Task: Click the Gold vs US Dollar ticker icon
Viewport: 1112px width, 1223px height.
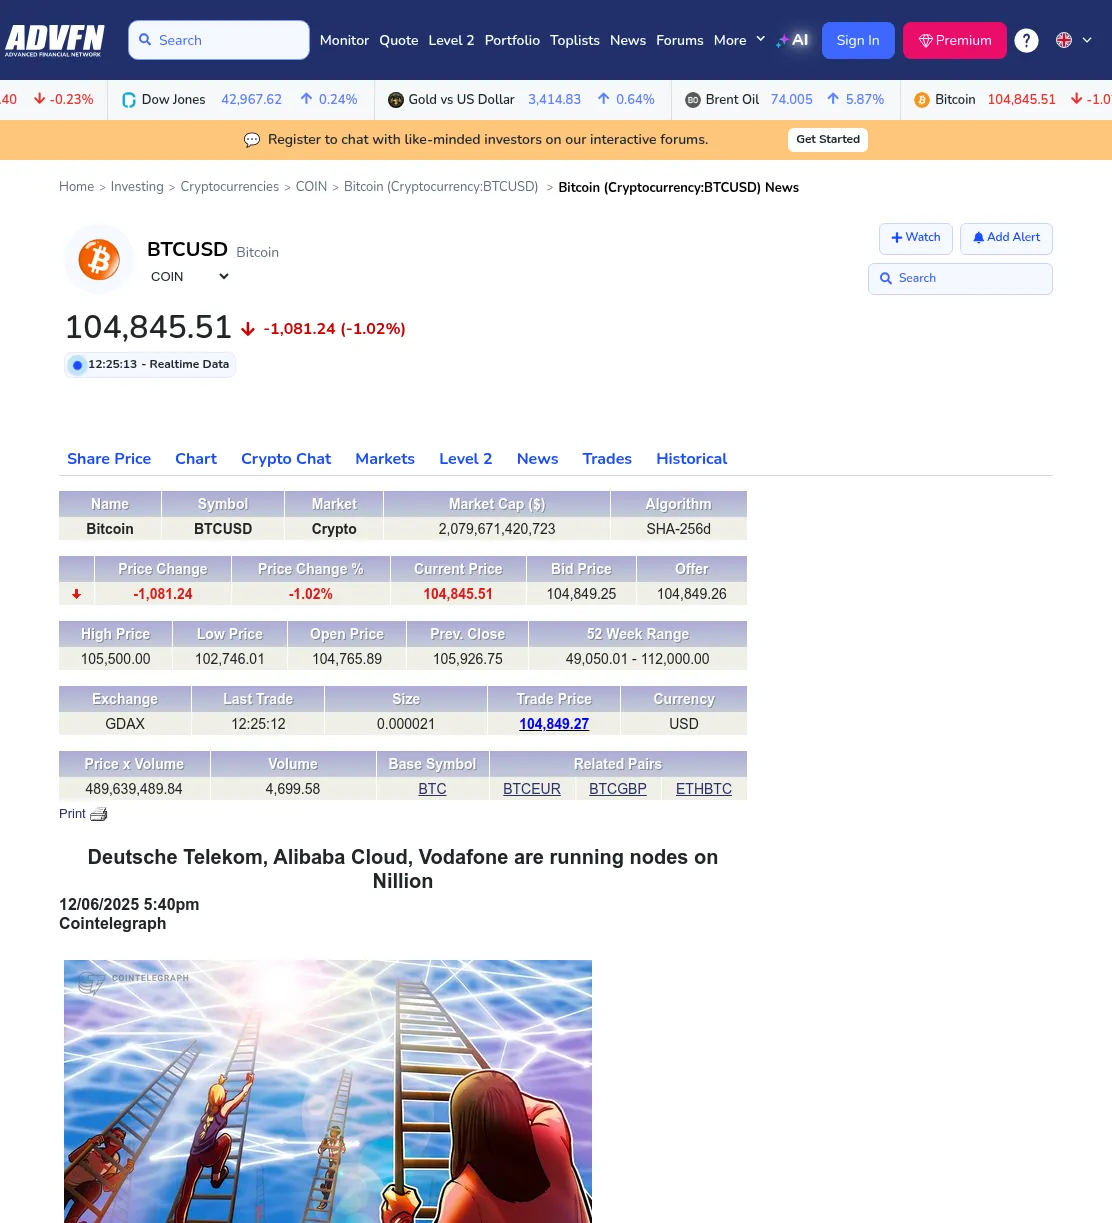Action: (396, 100)
